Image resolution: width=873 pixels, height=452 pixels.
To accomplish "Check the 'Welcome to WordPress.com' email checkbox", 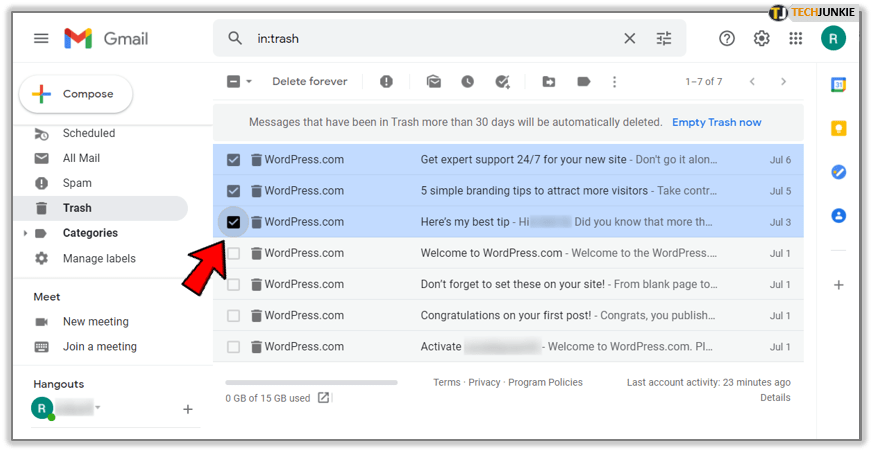I will [x=233, y=253].
